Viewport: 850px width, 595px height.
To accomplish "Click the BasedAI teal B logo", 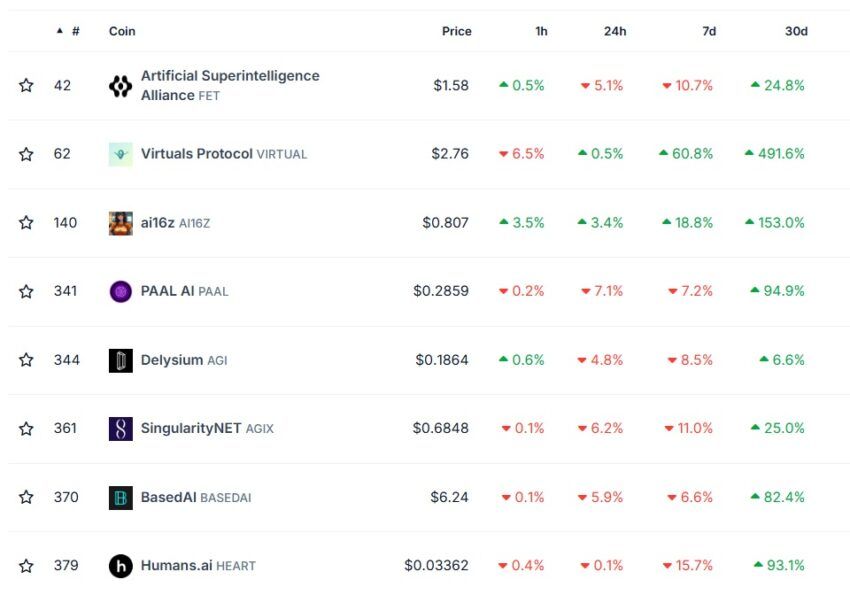I will pyautogui.click(x=120, y=497).
